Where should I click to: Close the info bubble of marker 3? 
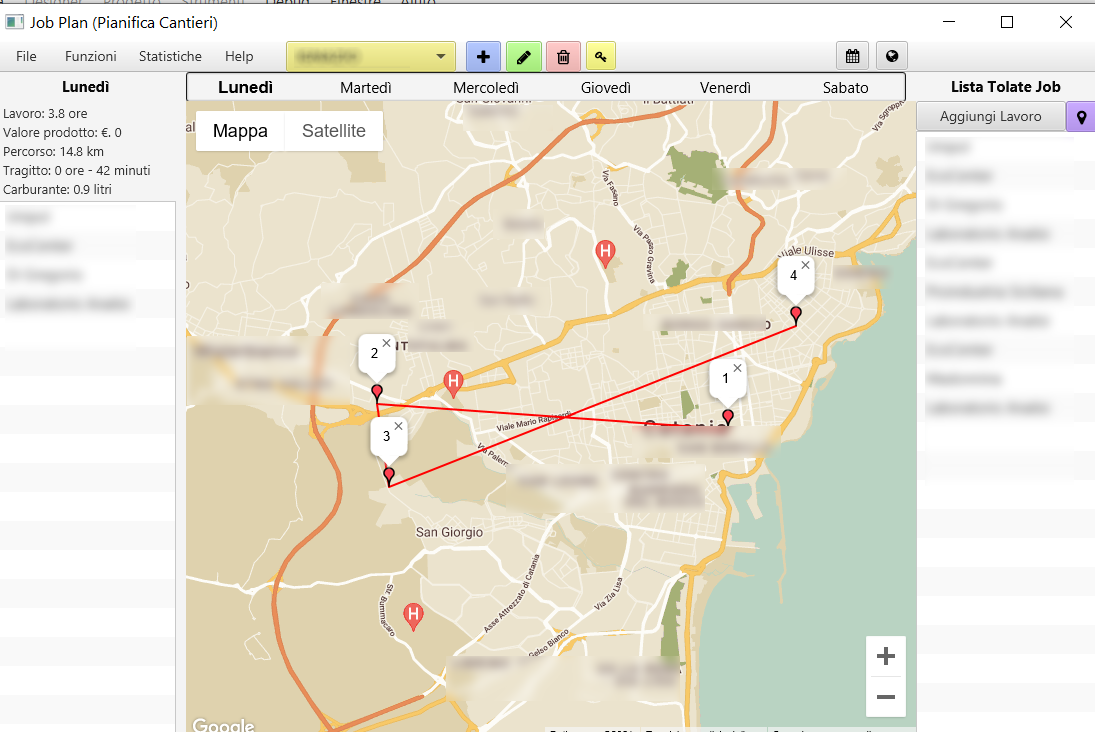tap(398, 426)
